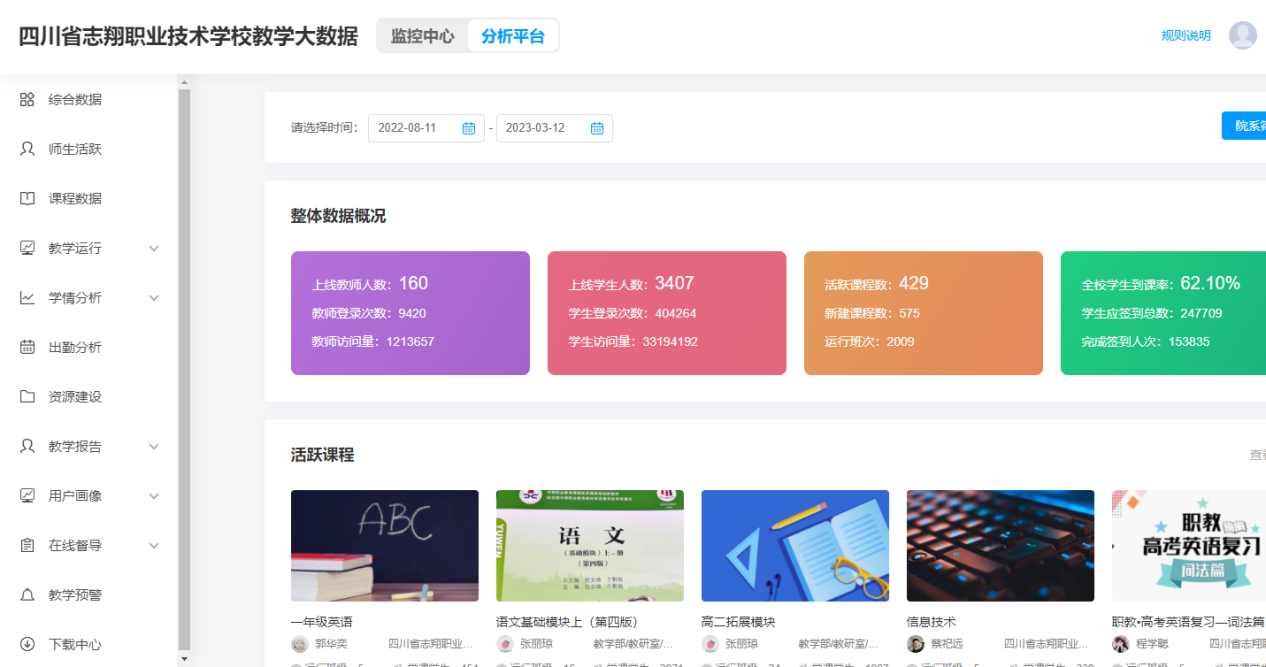Click the 课程数据 book icon
This screenshot has height=667, width=1266.
[x=27, y=198]
